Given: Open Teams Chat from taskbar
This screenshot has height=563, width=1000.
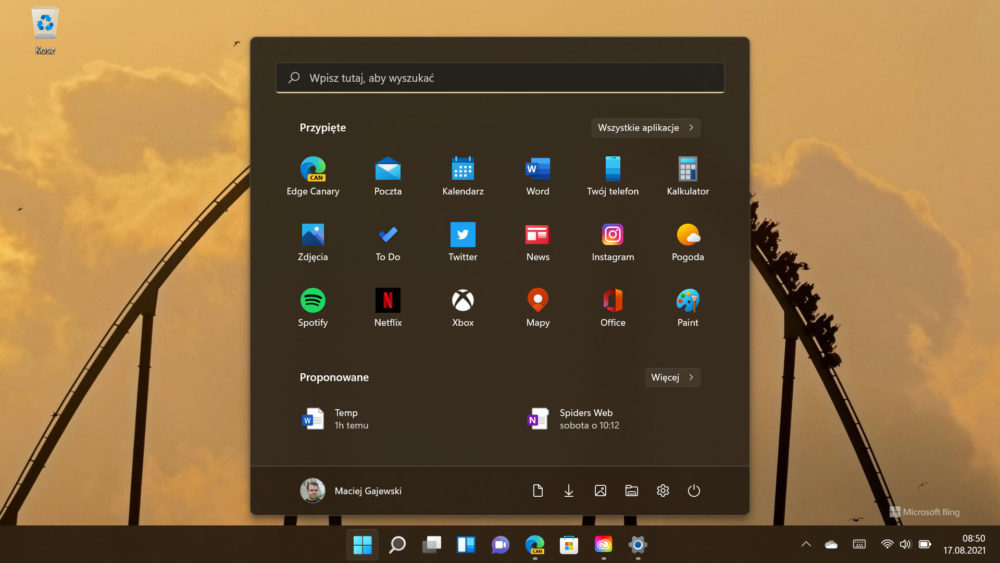Looking at the screenshot, I should point(501,545).
